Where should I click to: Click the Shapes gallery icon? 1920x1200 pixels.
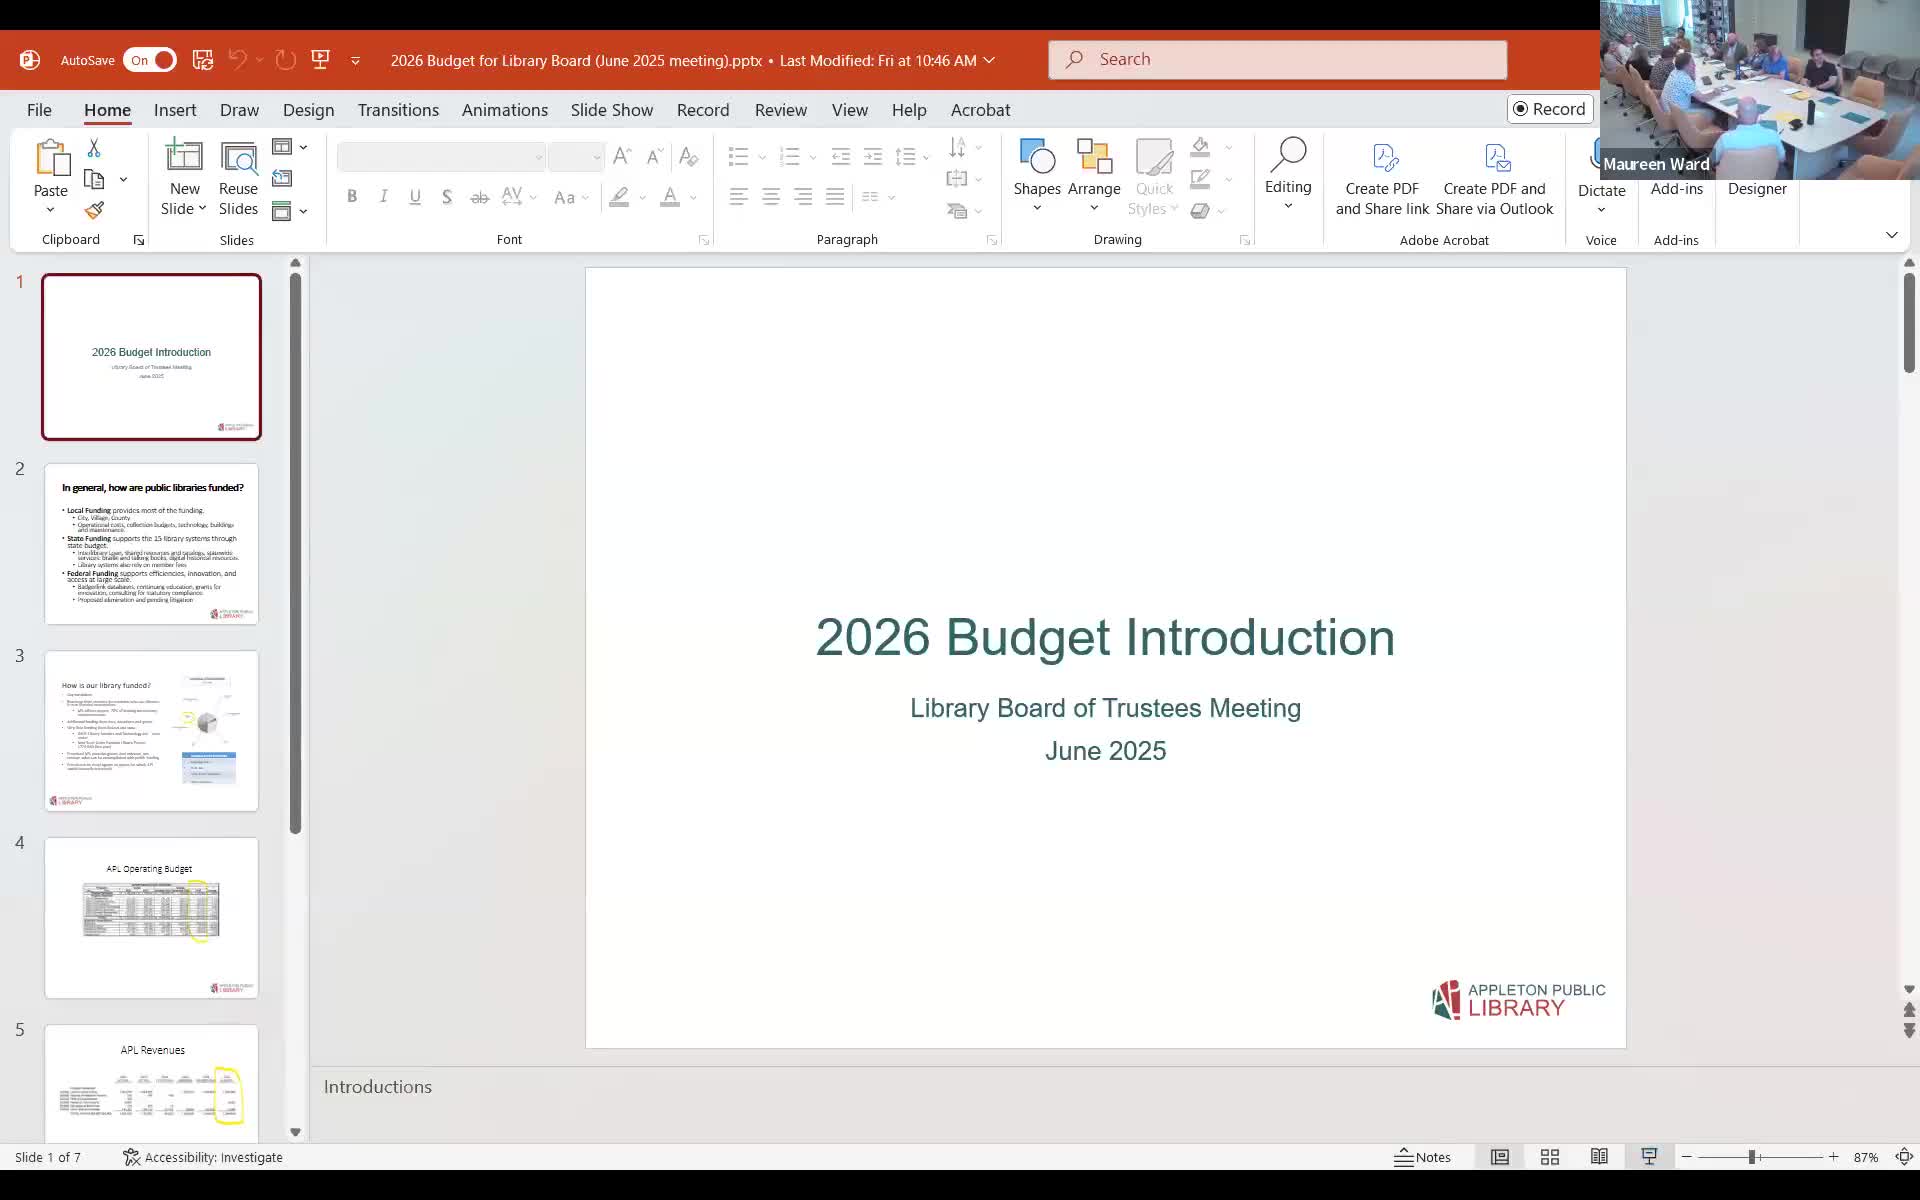(x=1037, y=157)
